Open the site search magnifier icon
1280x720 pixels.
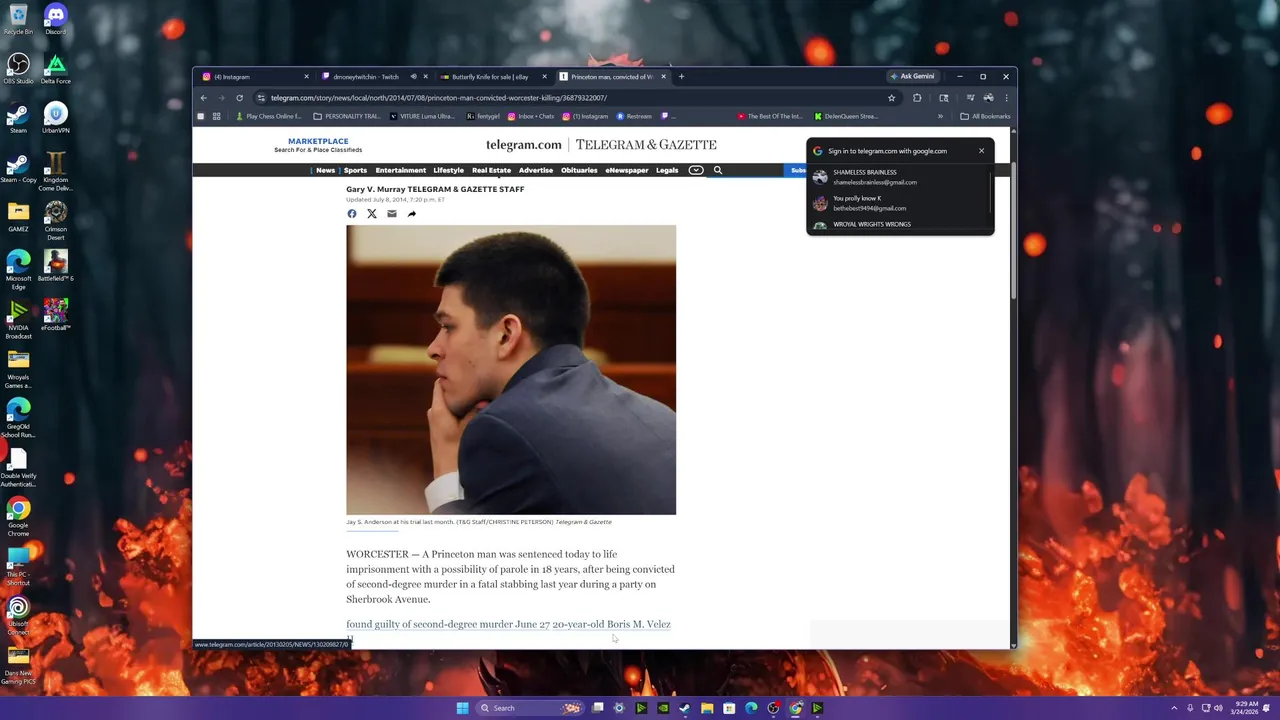click(718, 170)
